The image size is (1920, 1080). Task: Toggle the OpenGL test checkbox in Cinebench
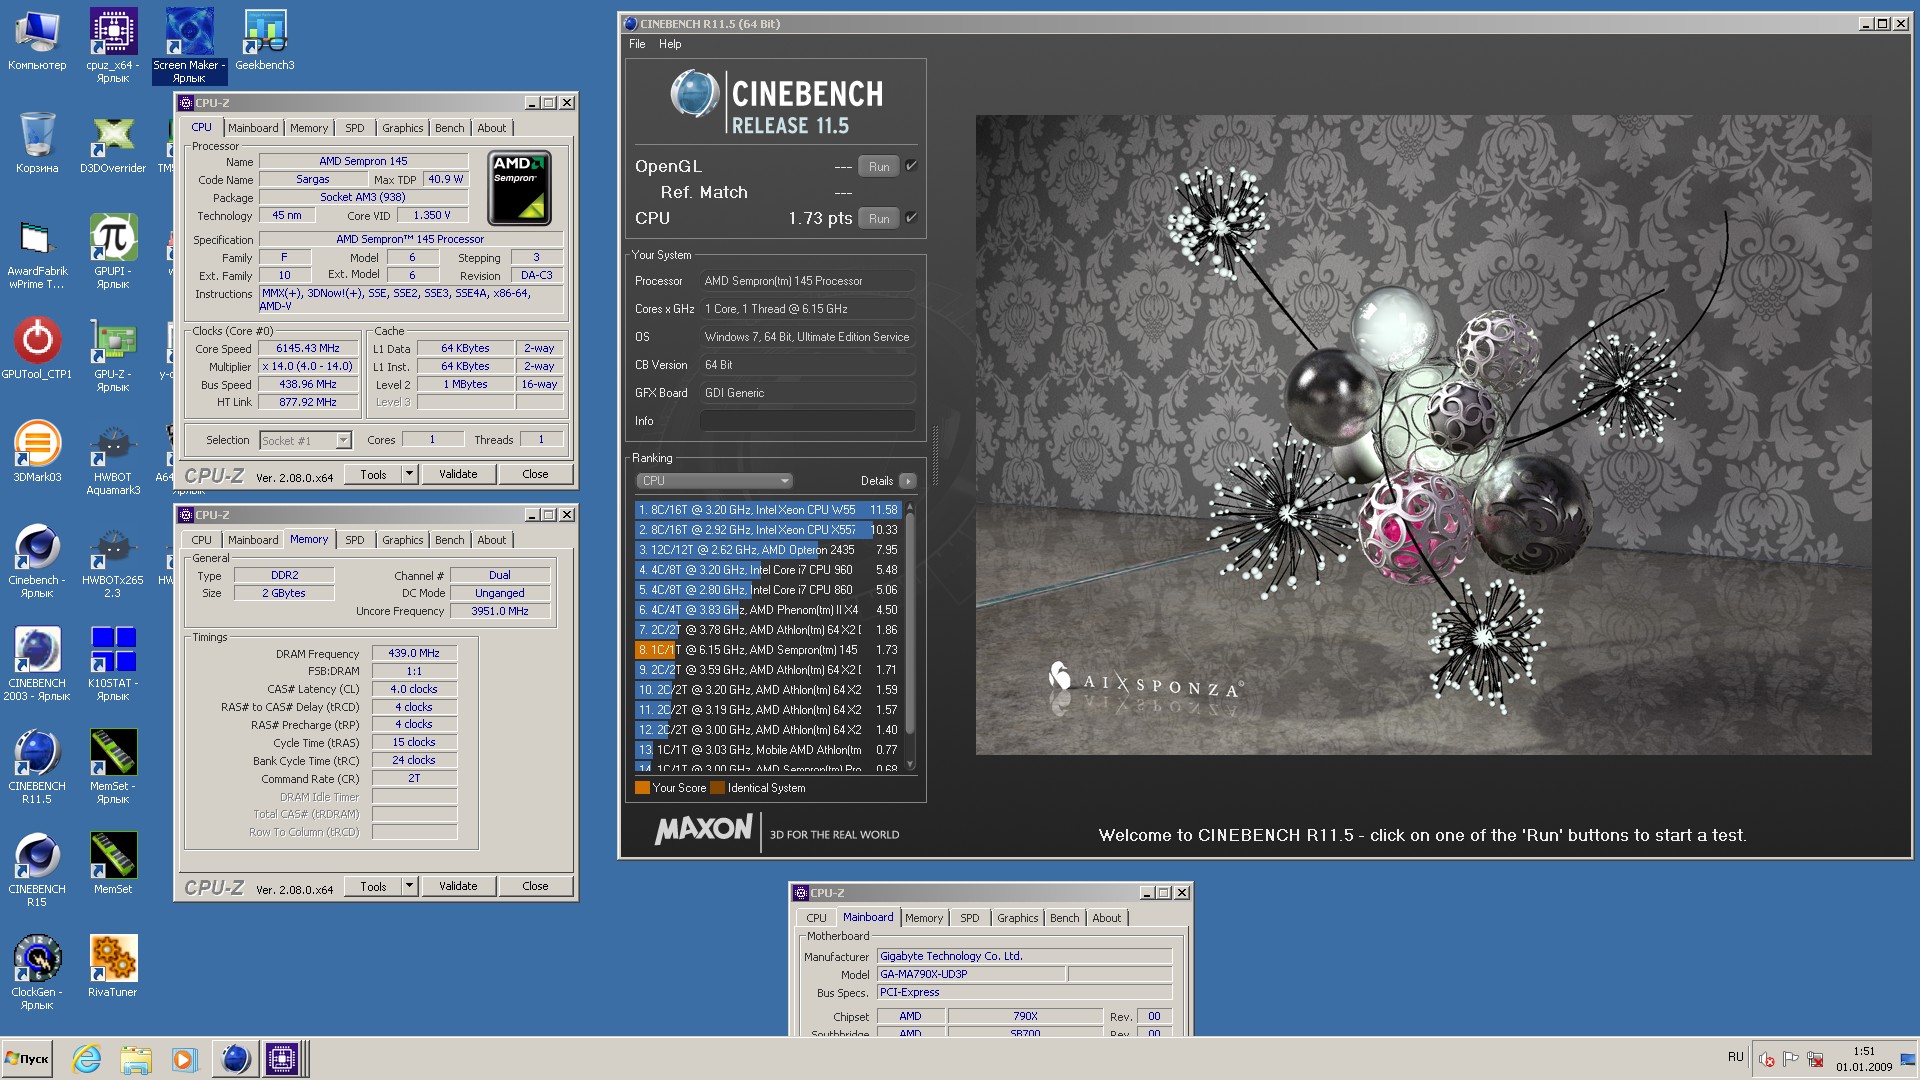pos(911,166)
